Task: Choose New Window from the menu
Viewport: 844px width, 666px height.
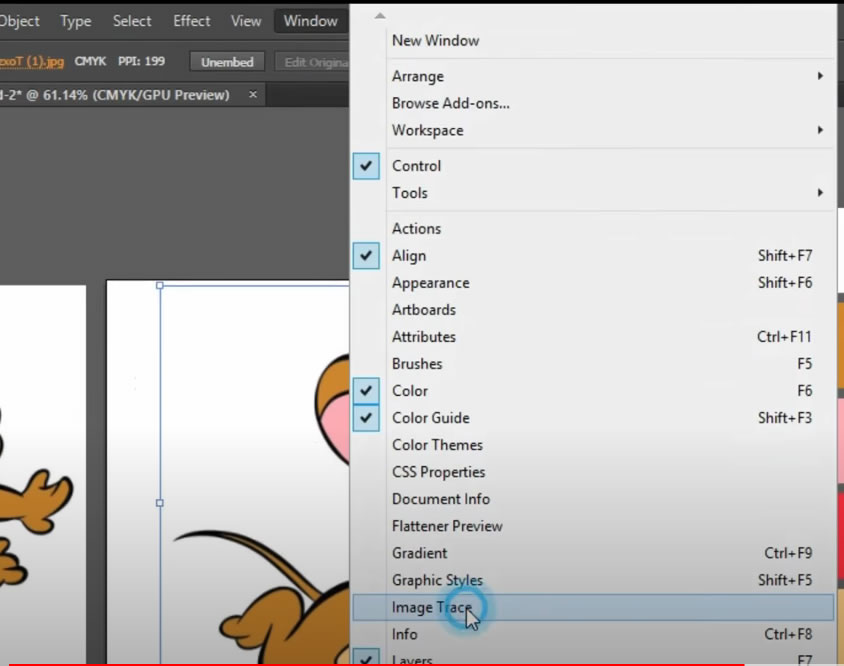Action: 593,40
